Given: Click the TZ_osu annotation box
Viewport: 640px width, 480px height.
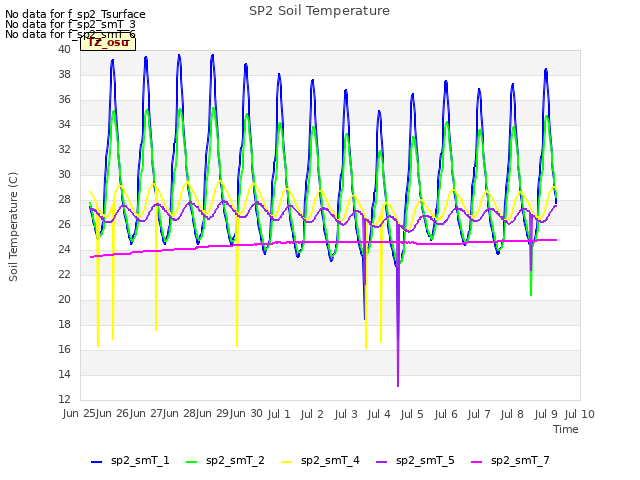Looking at the screenshot, I should click(108, 43).
